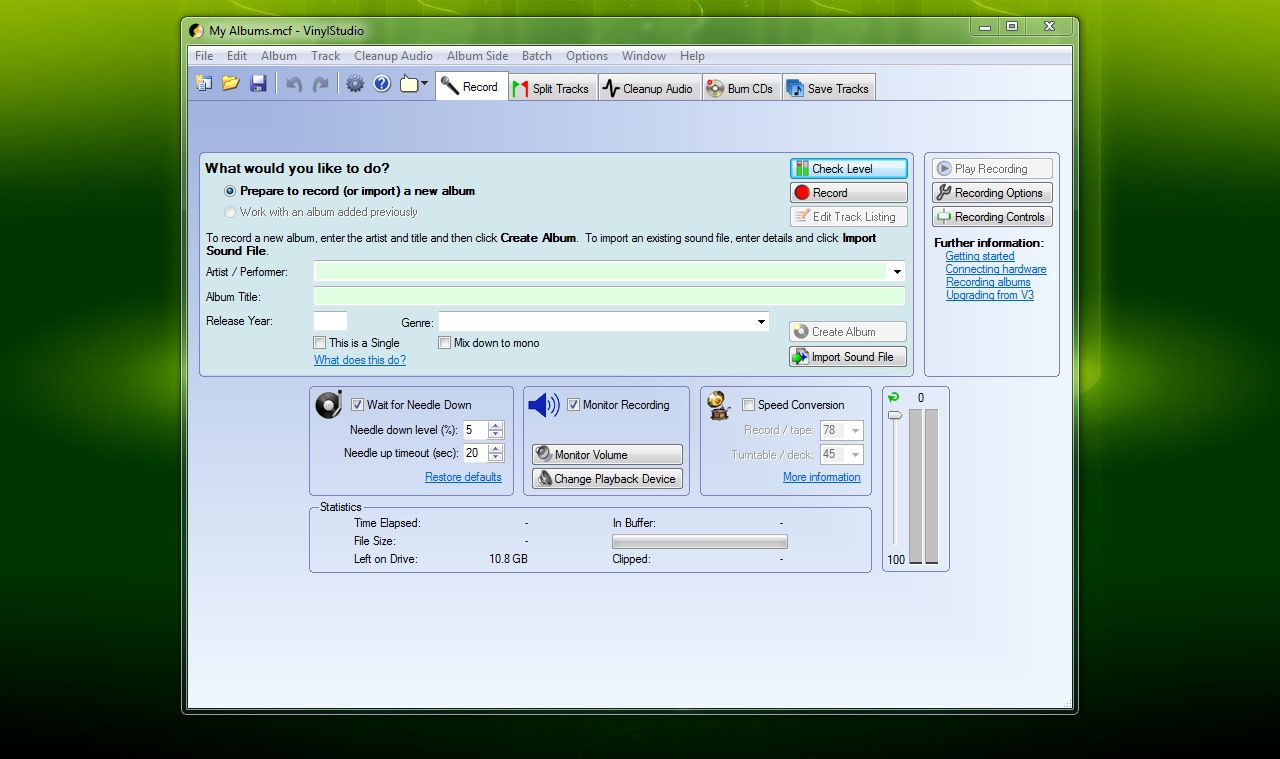Open the Help menu
The image size is (1280, 759).
coord(692,56)
